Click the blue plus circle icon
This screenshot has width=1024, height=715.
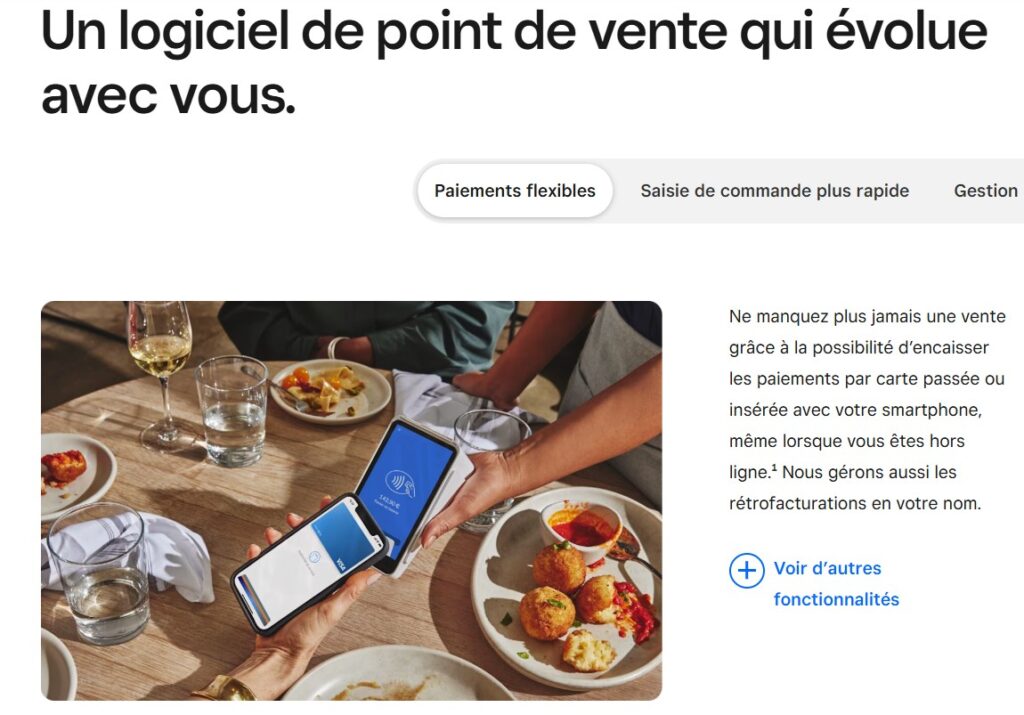click(746, 571)
